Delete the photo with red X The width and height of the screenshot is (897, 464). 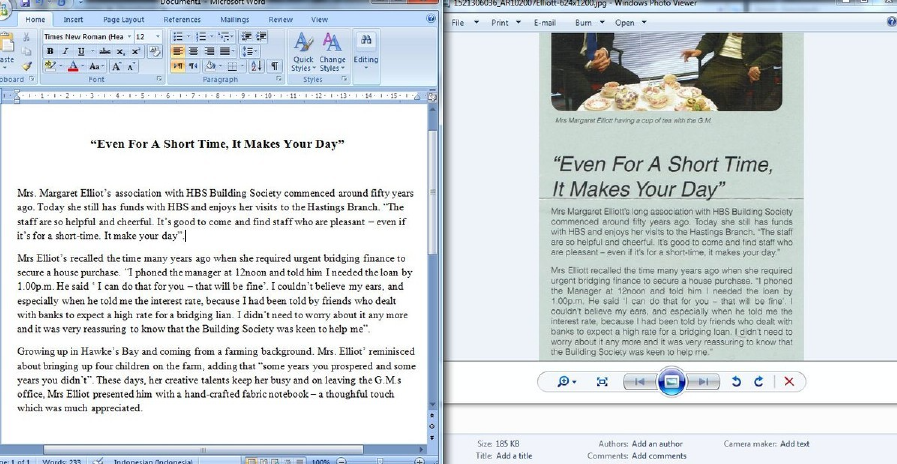[789, 382]
